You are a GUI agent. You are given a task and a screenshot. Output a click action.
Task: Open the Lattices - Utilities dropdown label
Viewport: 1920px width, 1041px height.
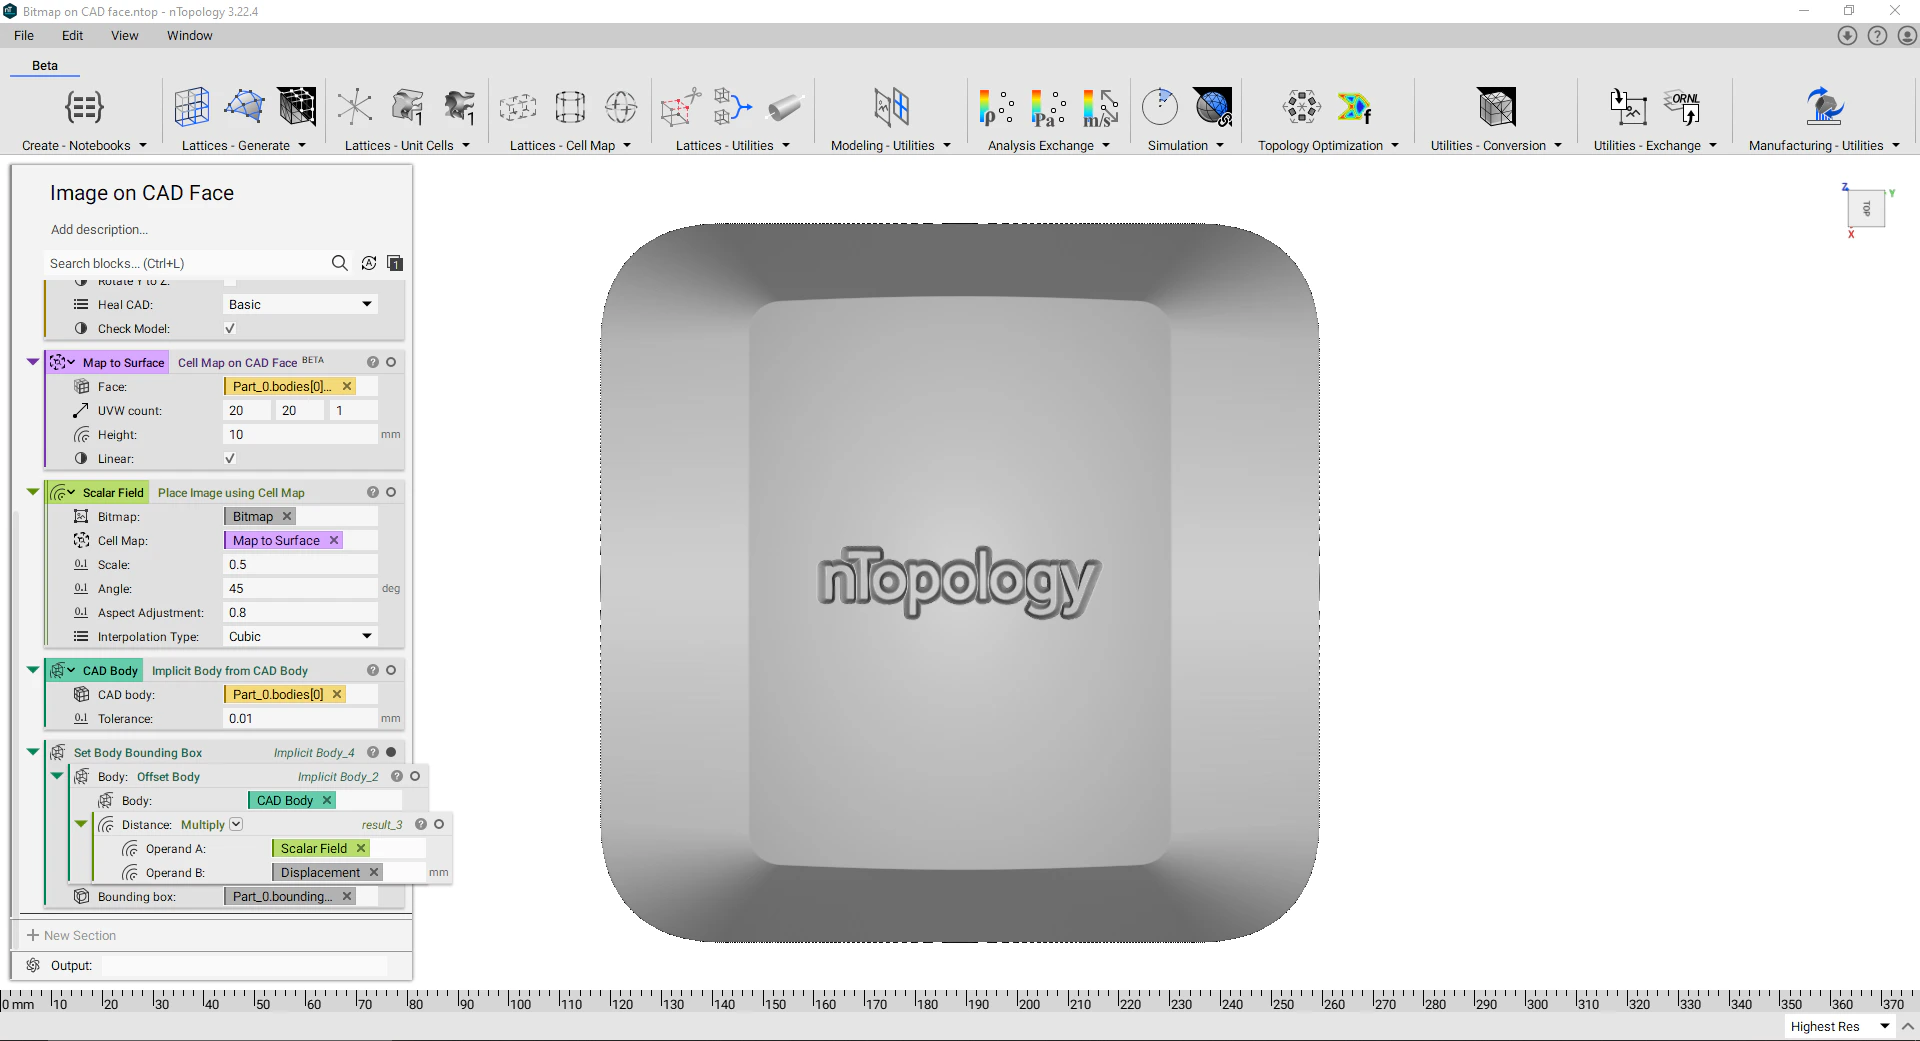(x=732, y=145)
